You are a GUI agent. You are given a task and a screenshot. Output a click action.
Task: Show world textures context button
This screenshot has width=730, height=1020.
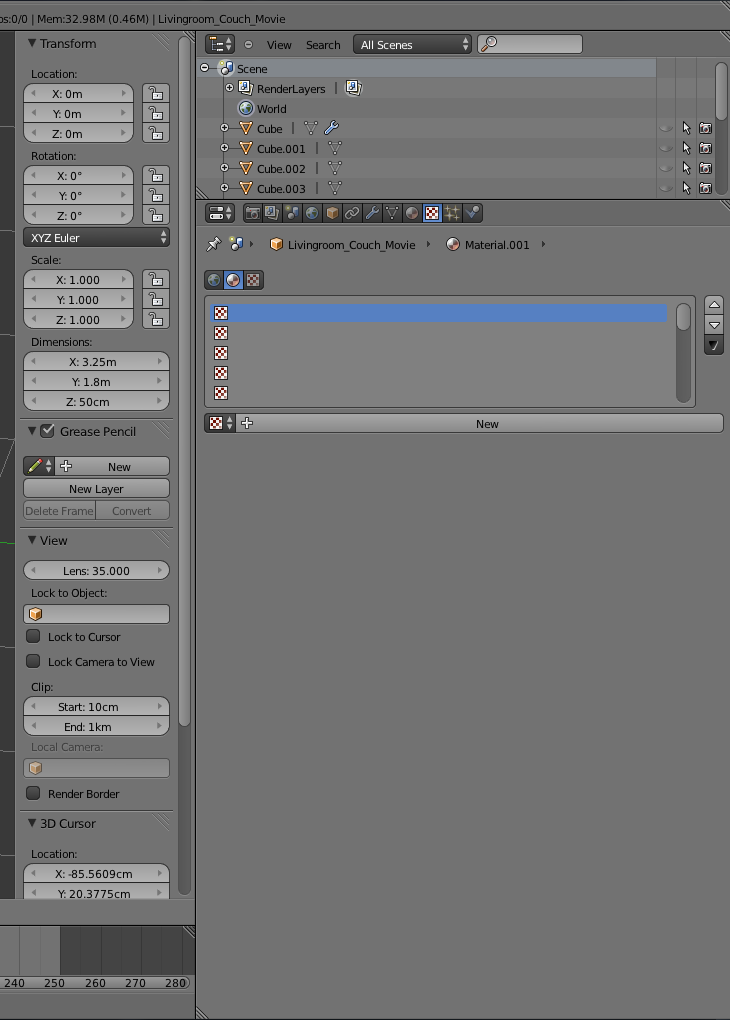click(x=214, y=280)
